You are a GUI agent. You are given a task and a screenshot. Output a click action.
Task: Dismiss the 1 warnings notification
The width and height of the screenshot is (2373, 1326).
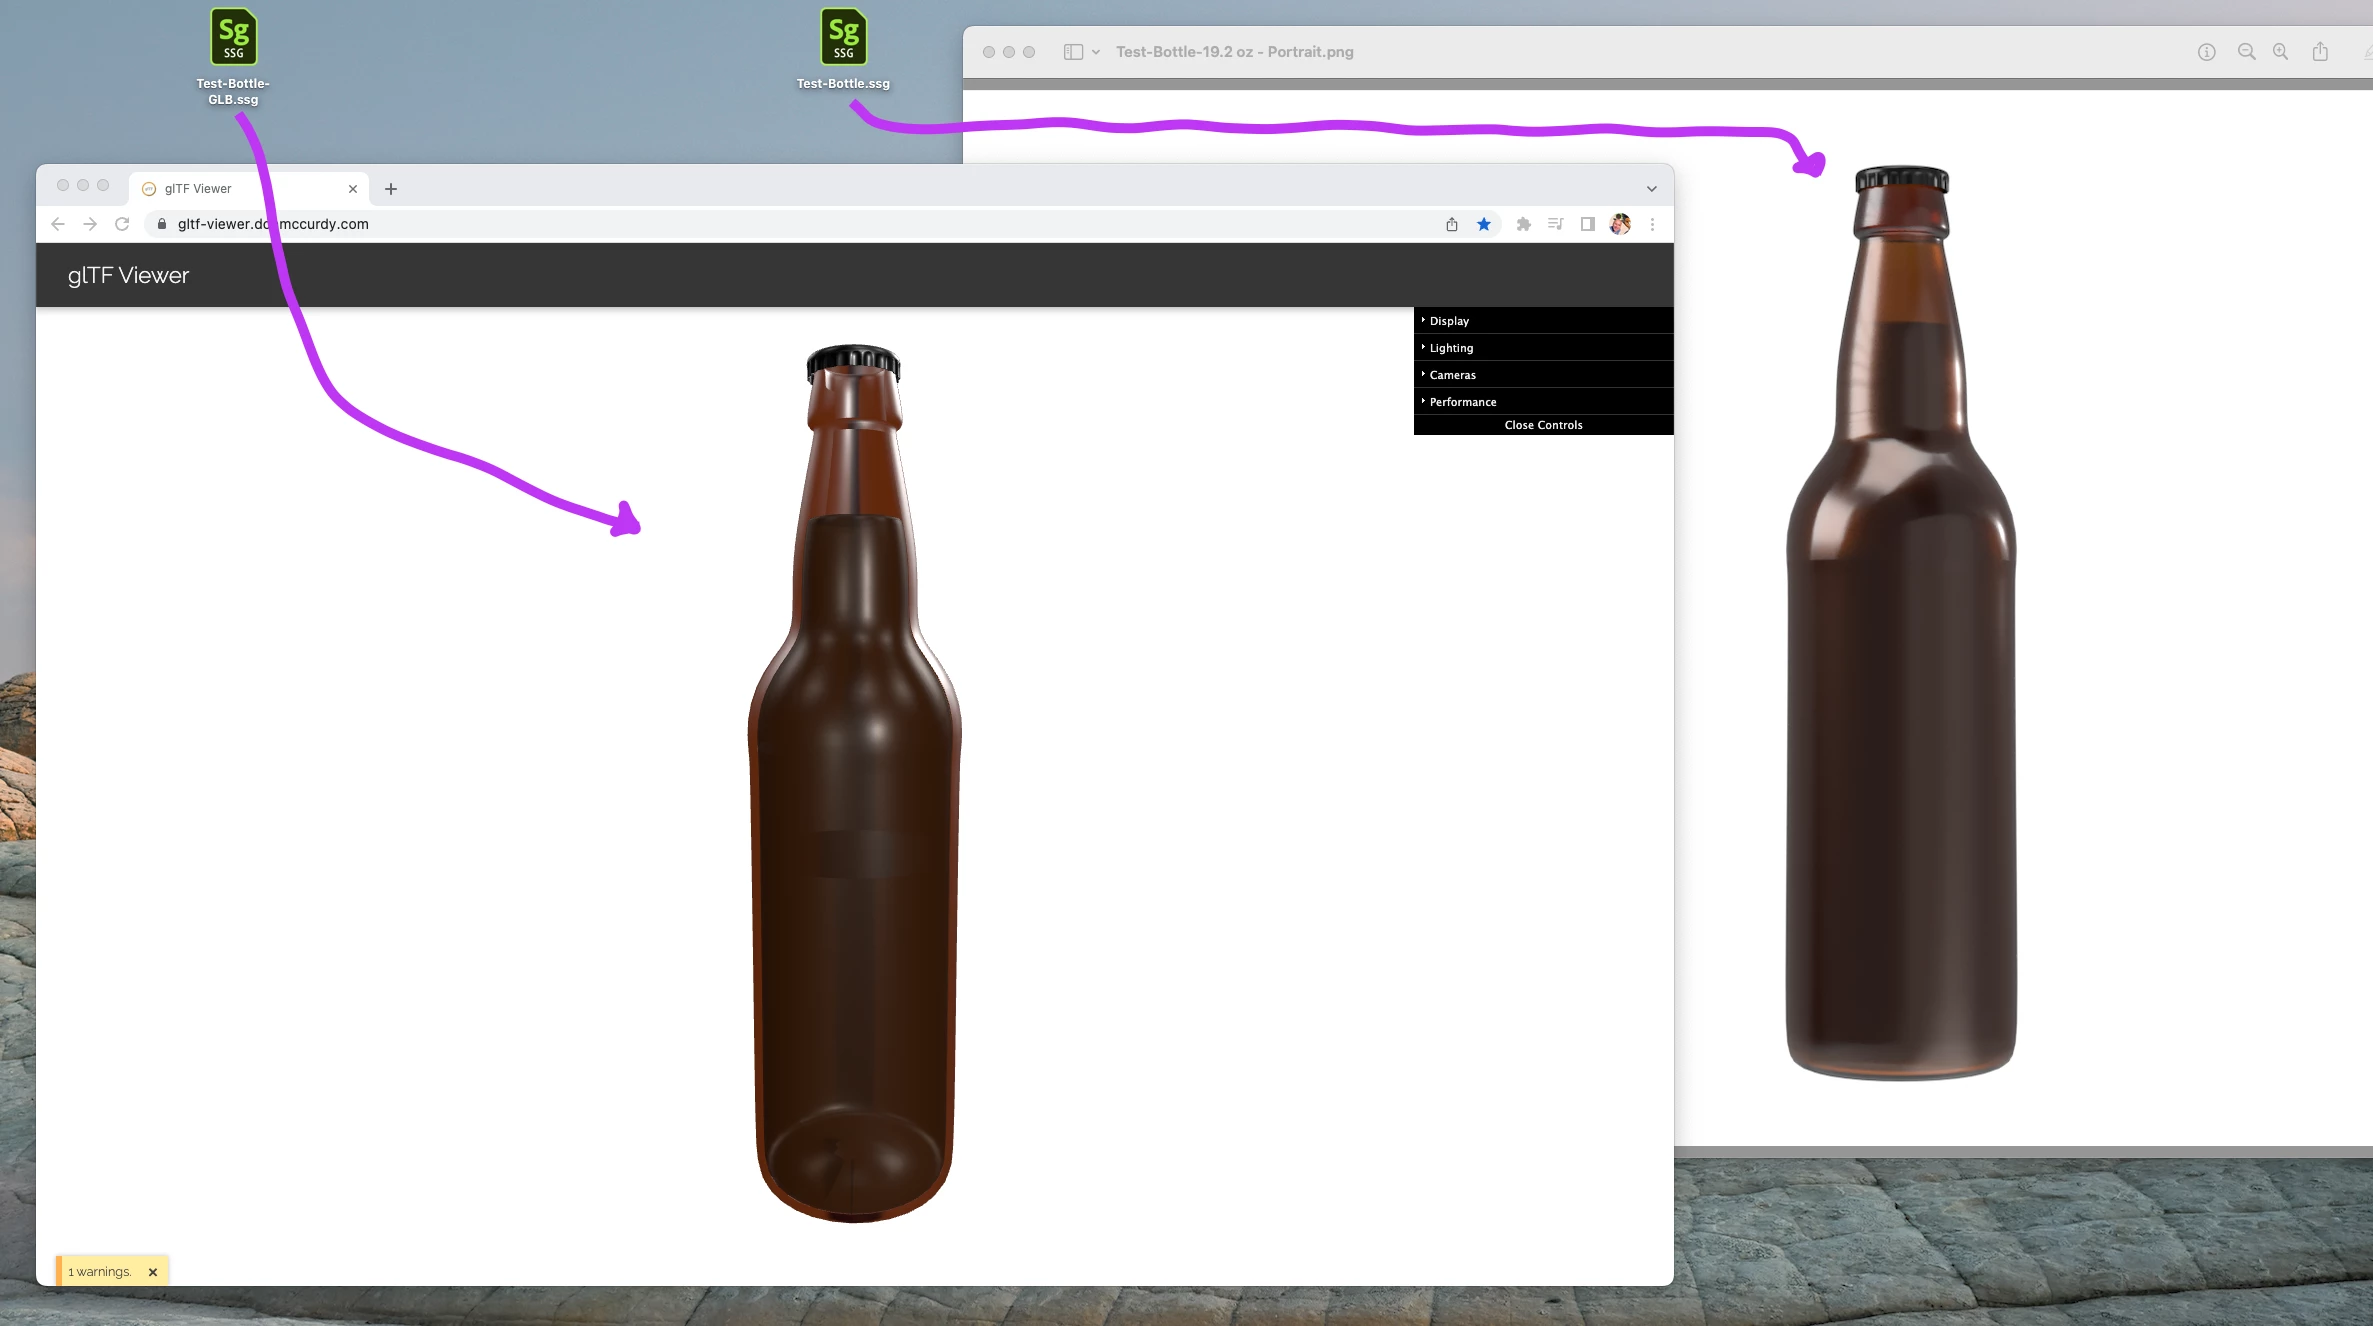(153, 1272)
